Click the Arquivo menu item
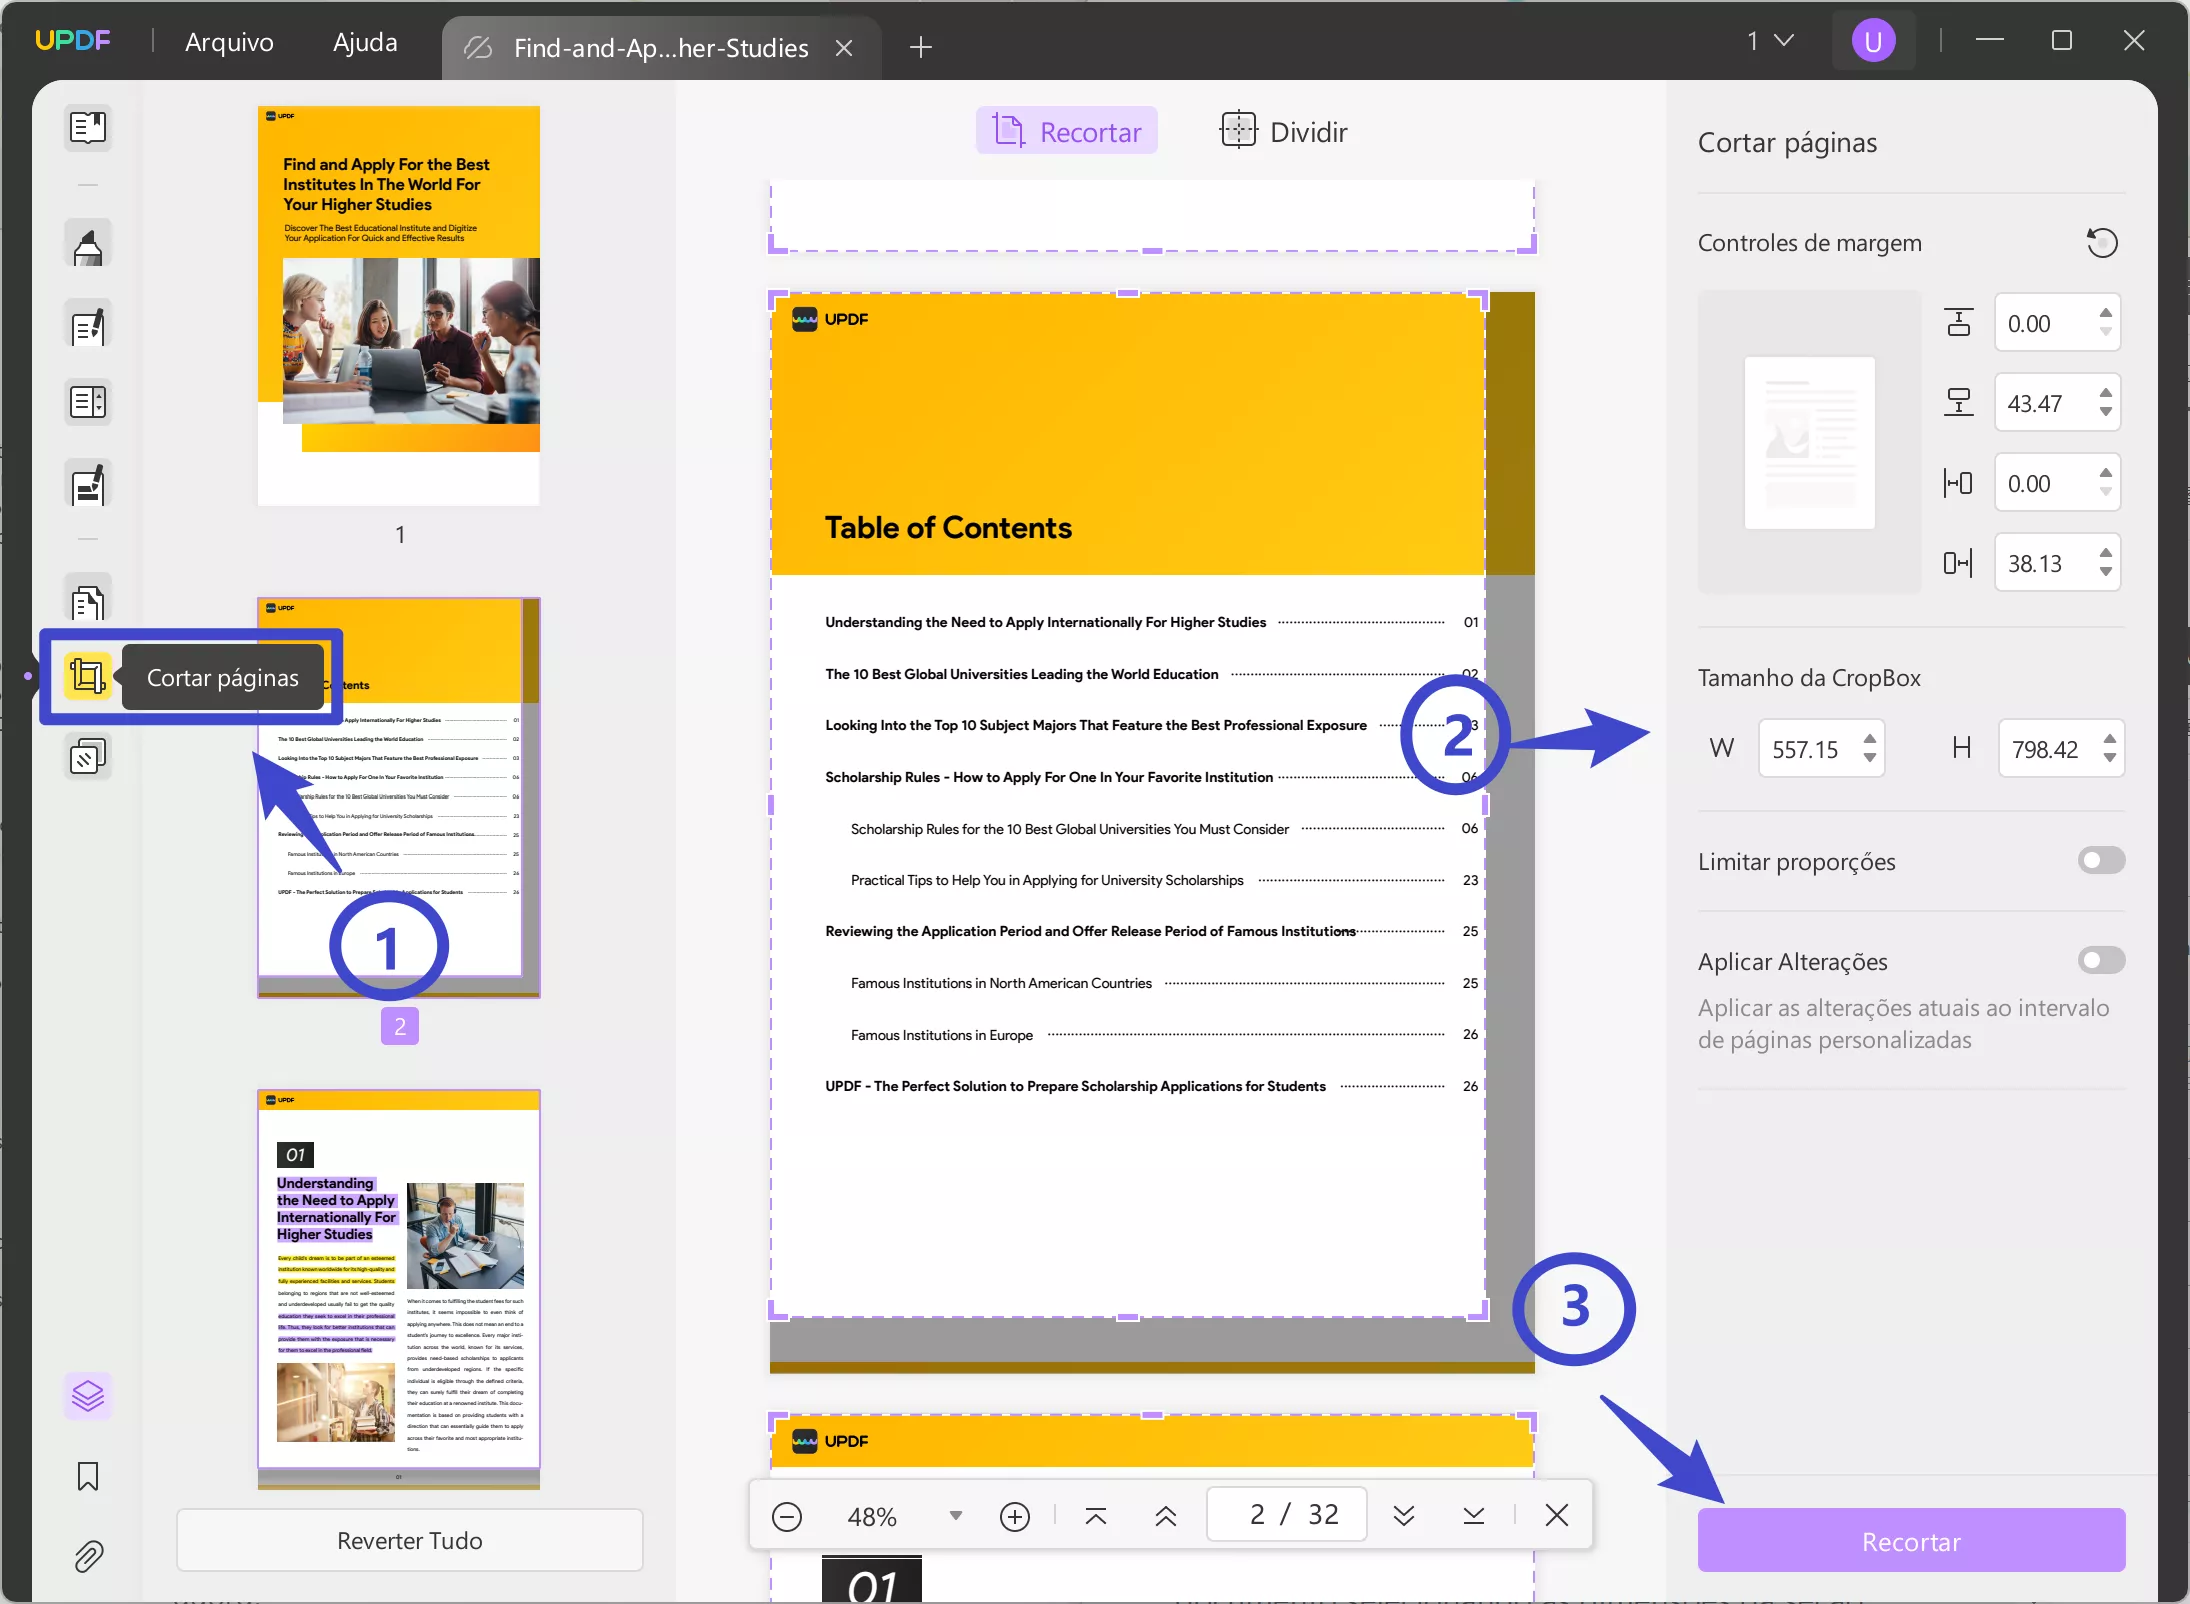The height and width of the screenshot is (1604, 2190). (230, 41)
